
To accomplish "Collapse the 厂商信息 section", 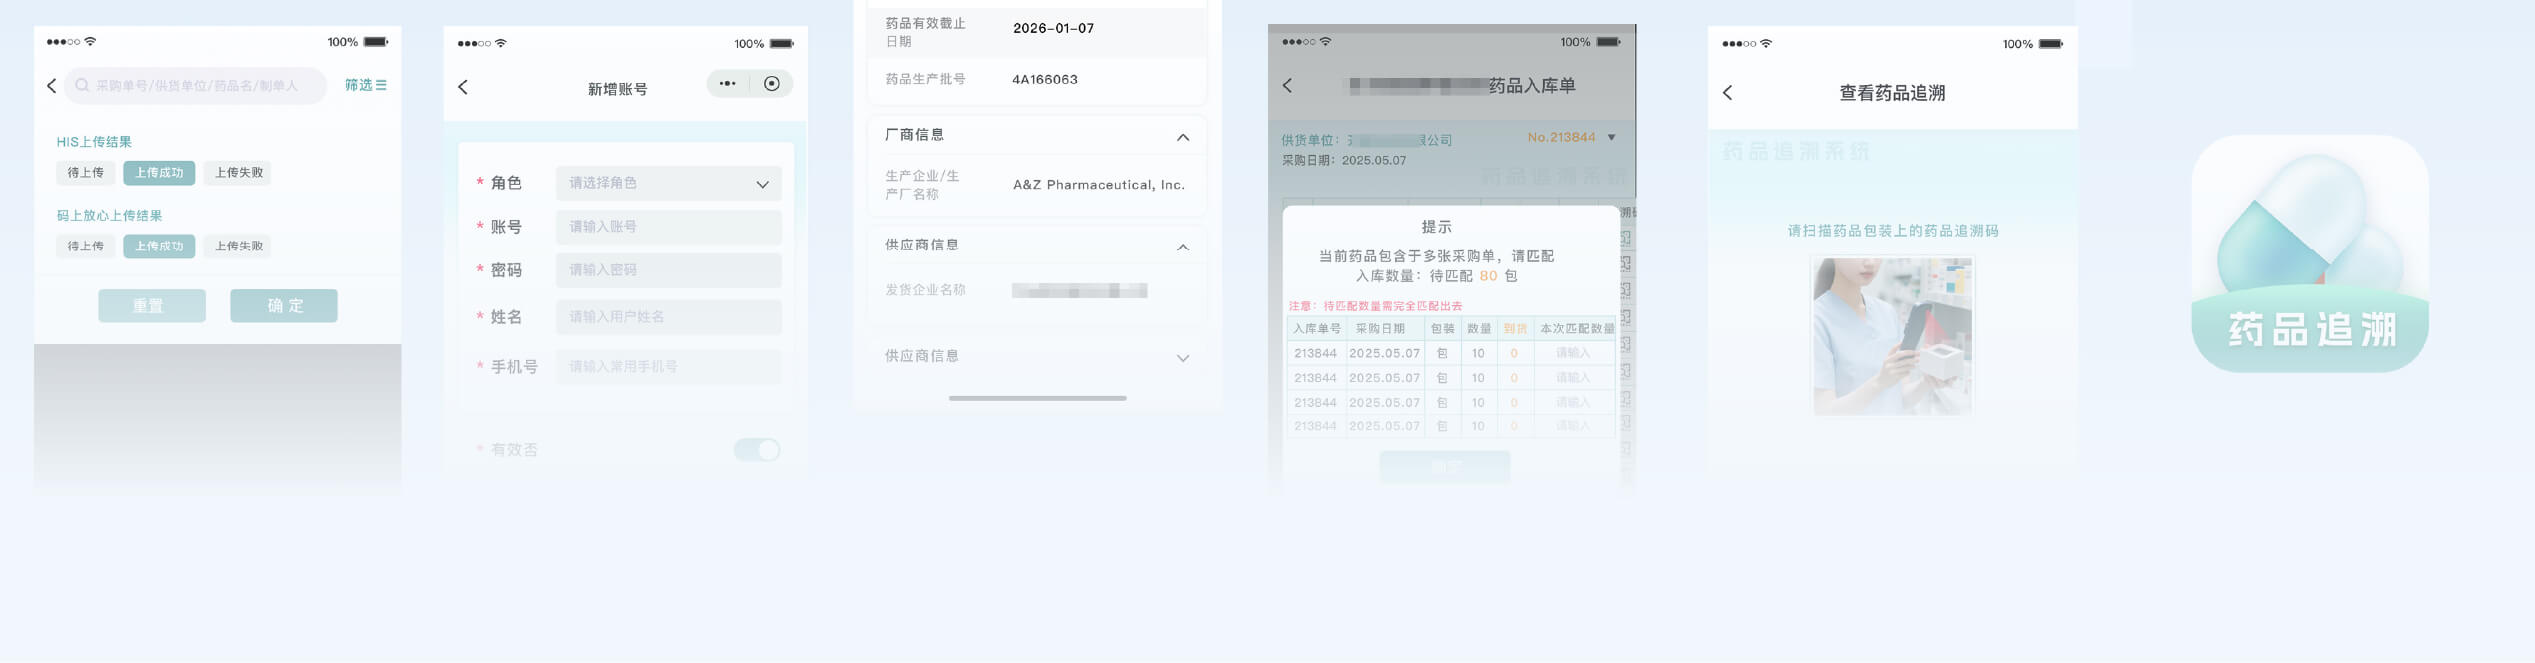I will pyautogui.click(x=1183, y=138).
